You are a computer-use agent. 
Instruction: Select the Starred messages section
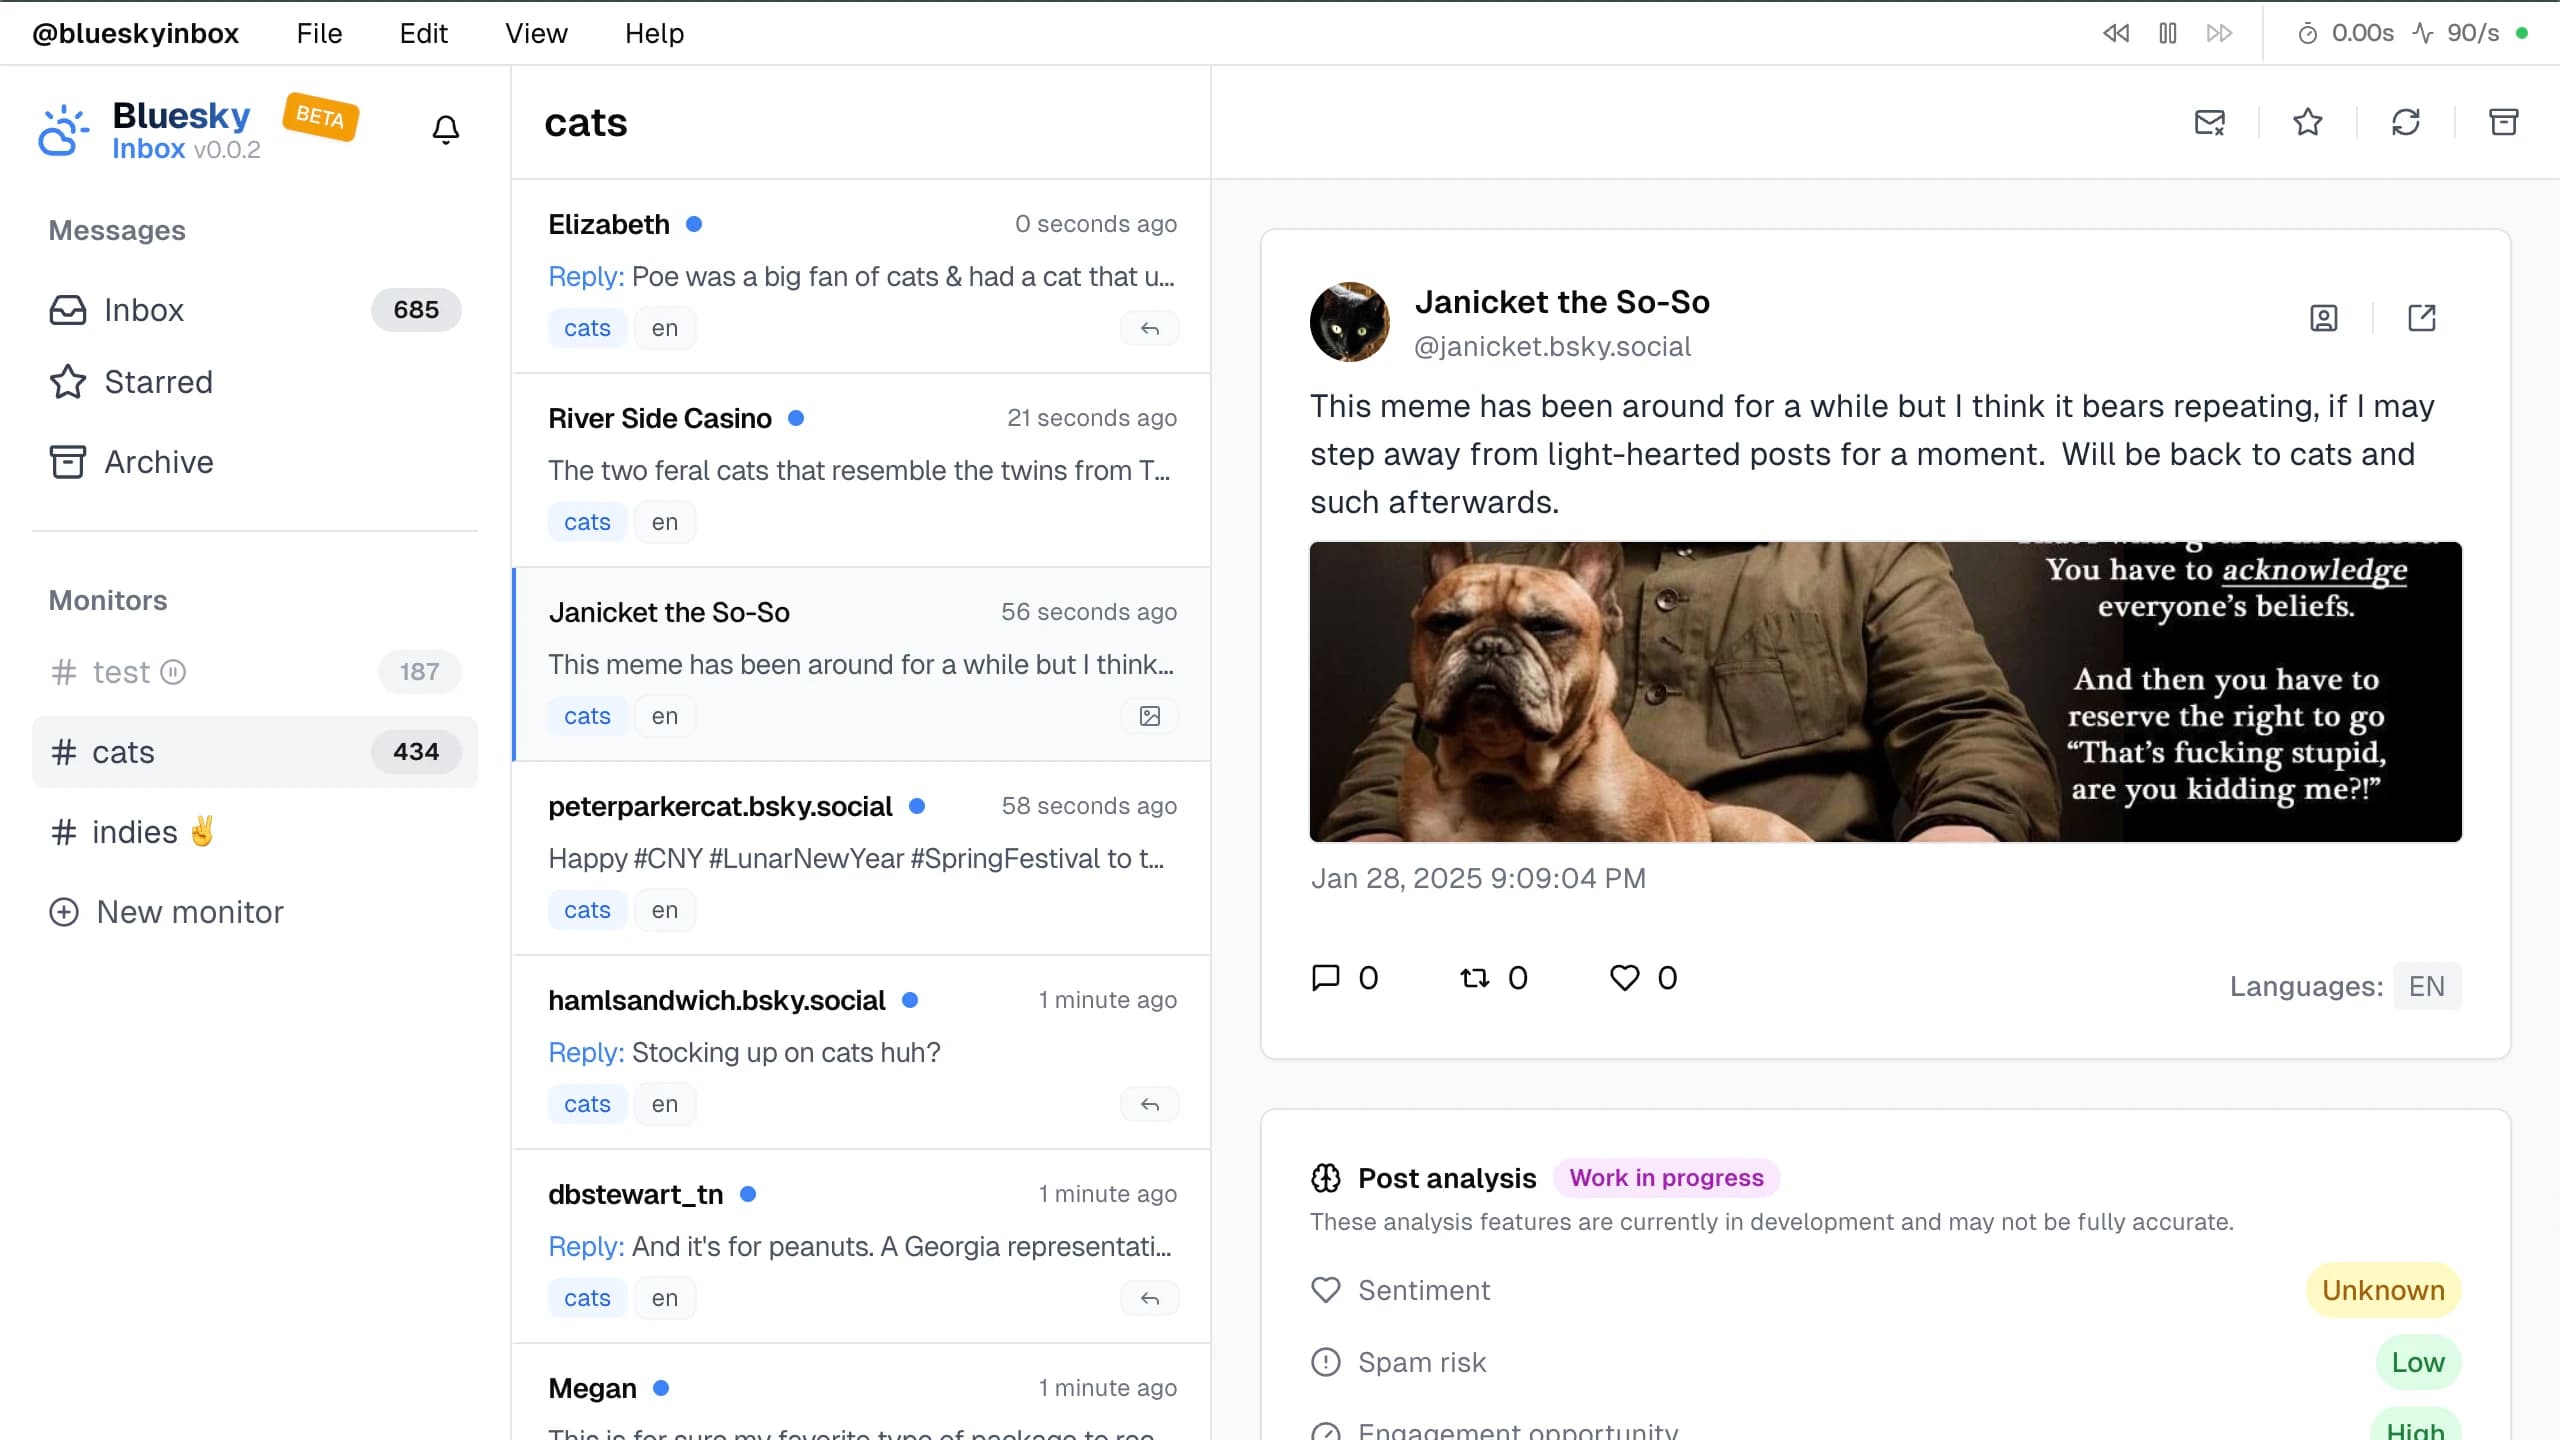(x=158, y=382)
